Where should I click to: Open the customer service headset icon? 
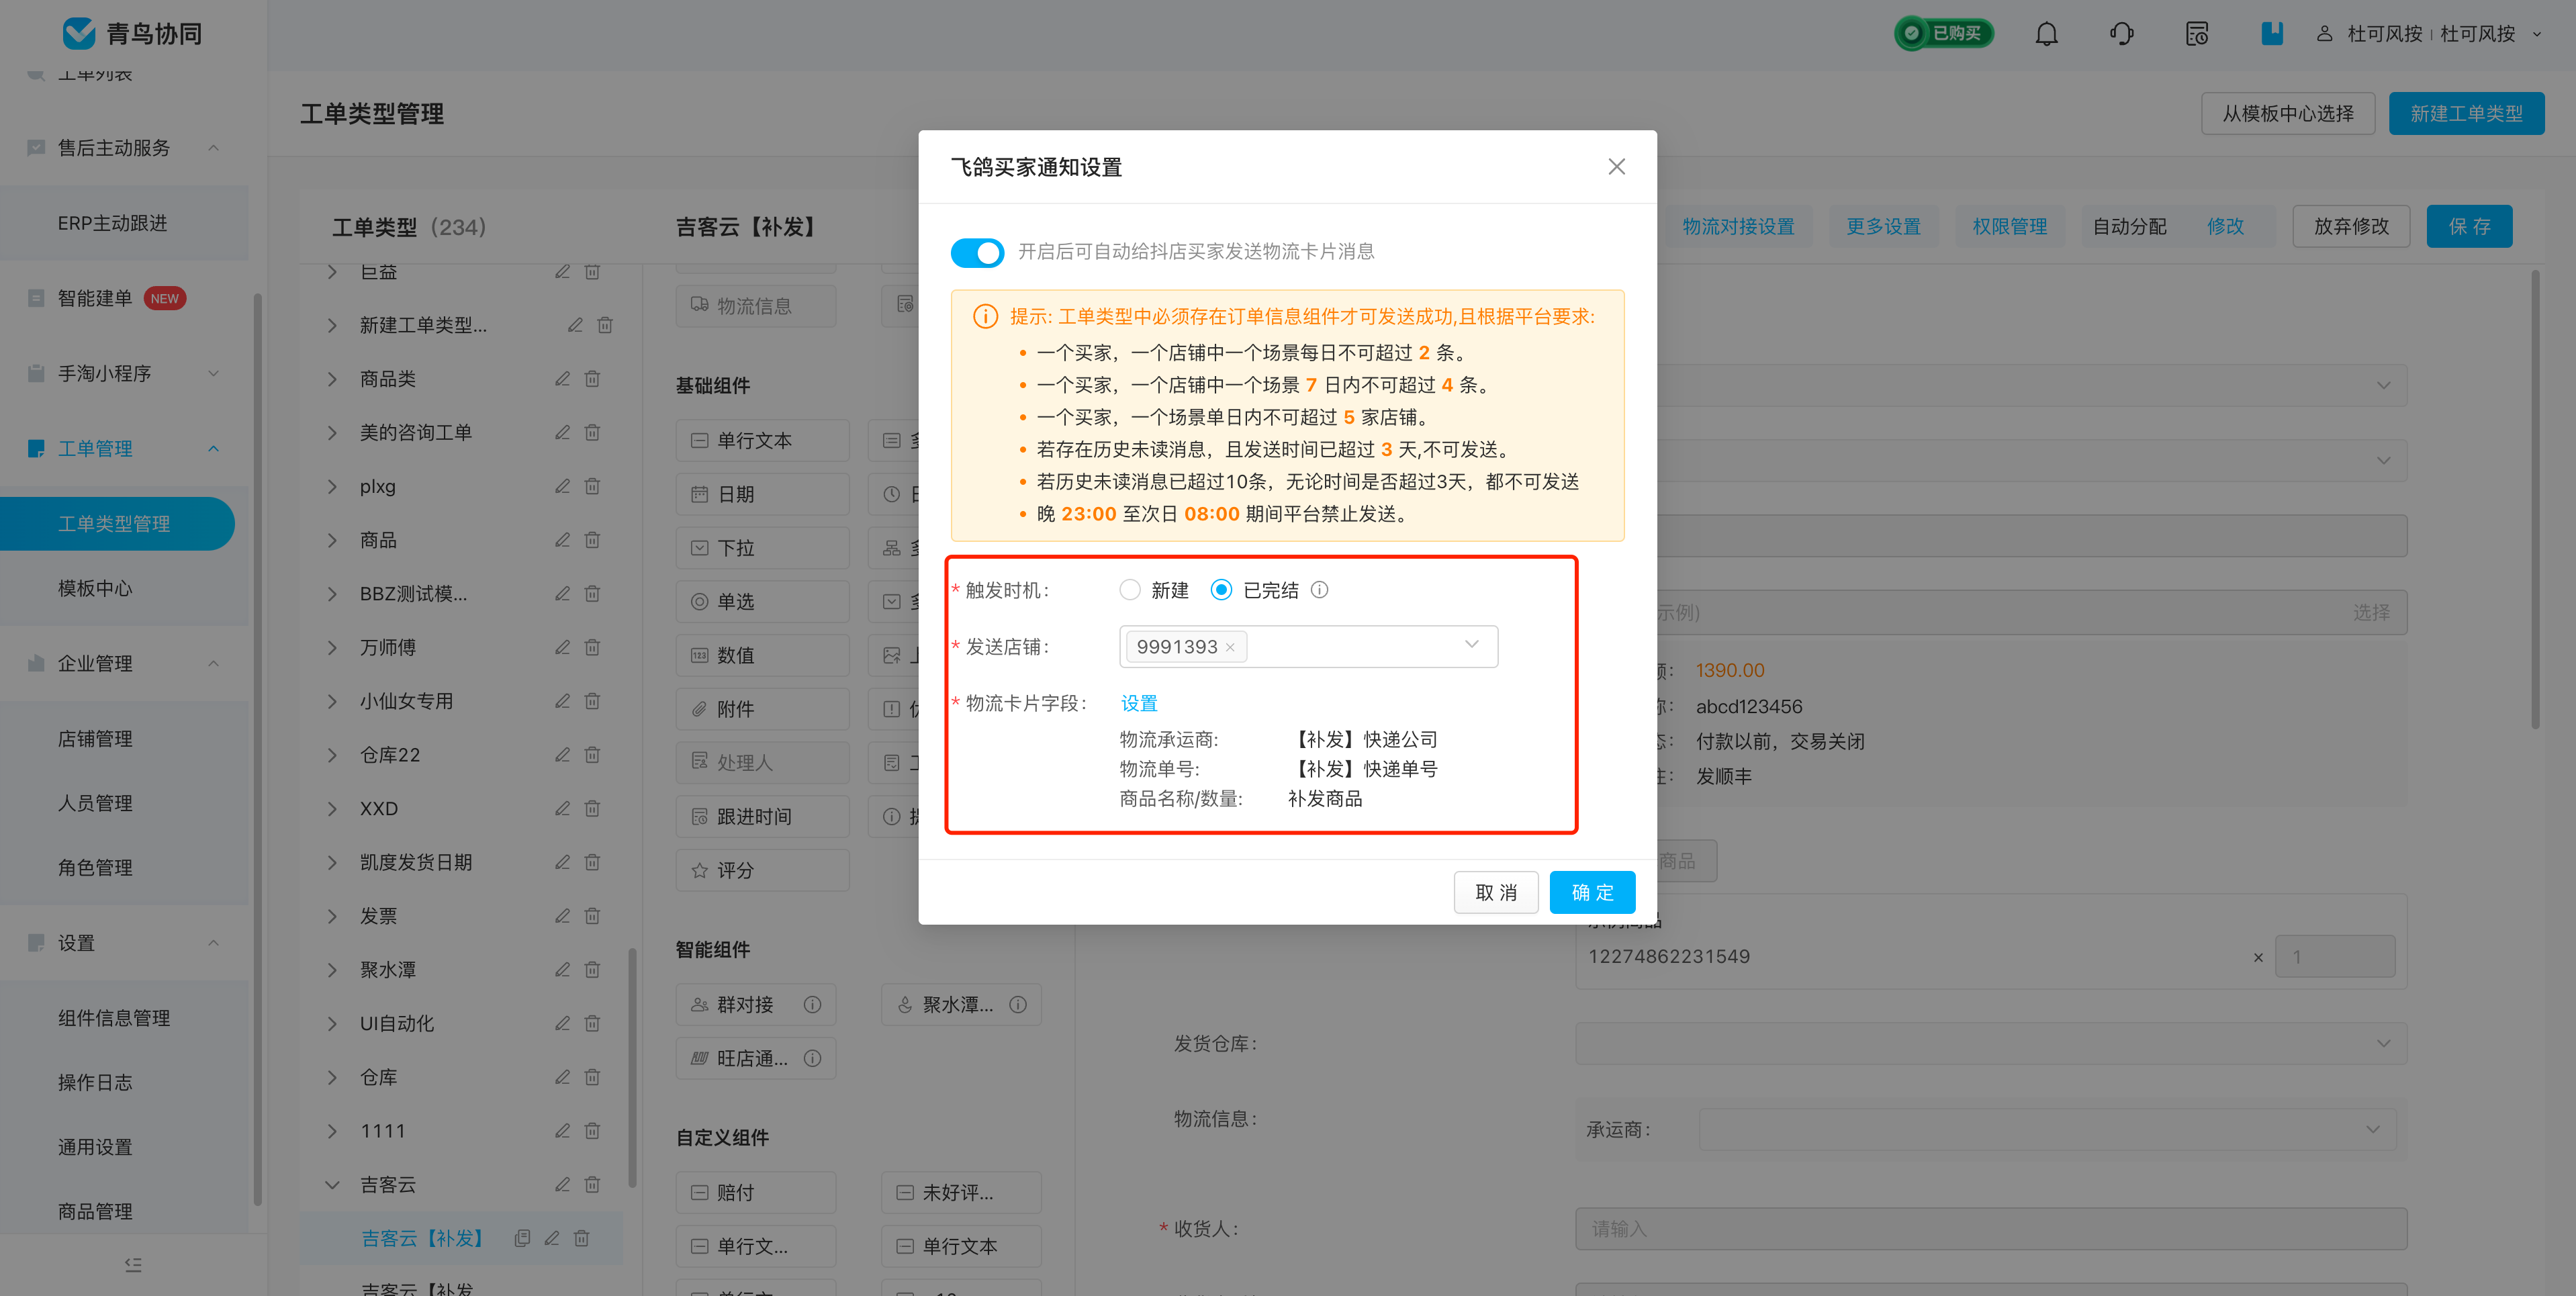2121,34
